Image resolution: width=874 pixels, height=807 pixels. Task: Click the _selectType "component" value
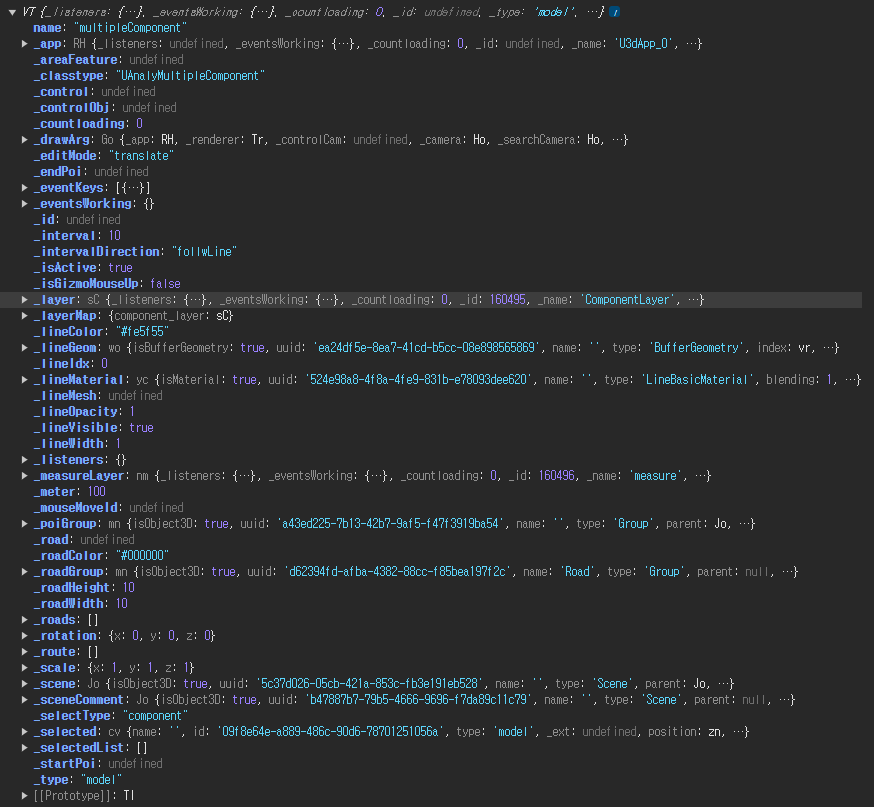[155, 716]
